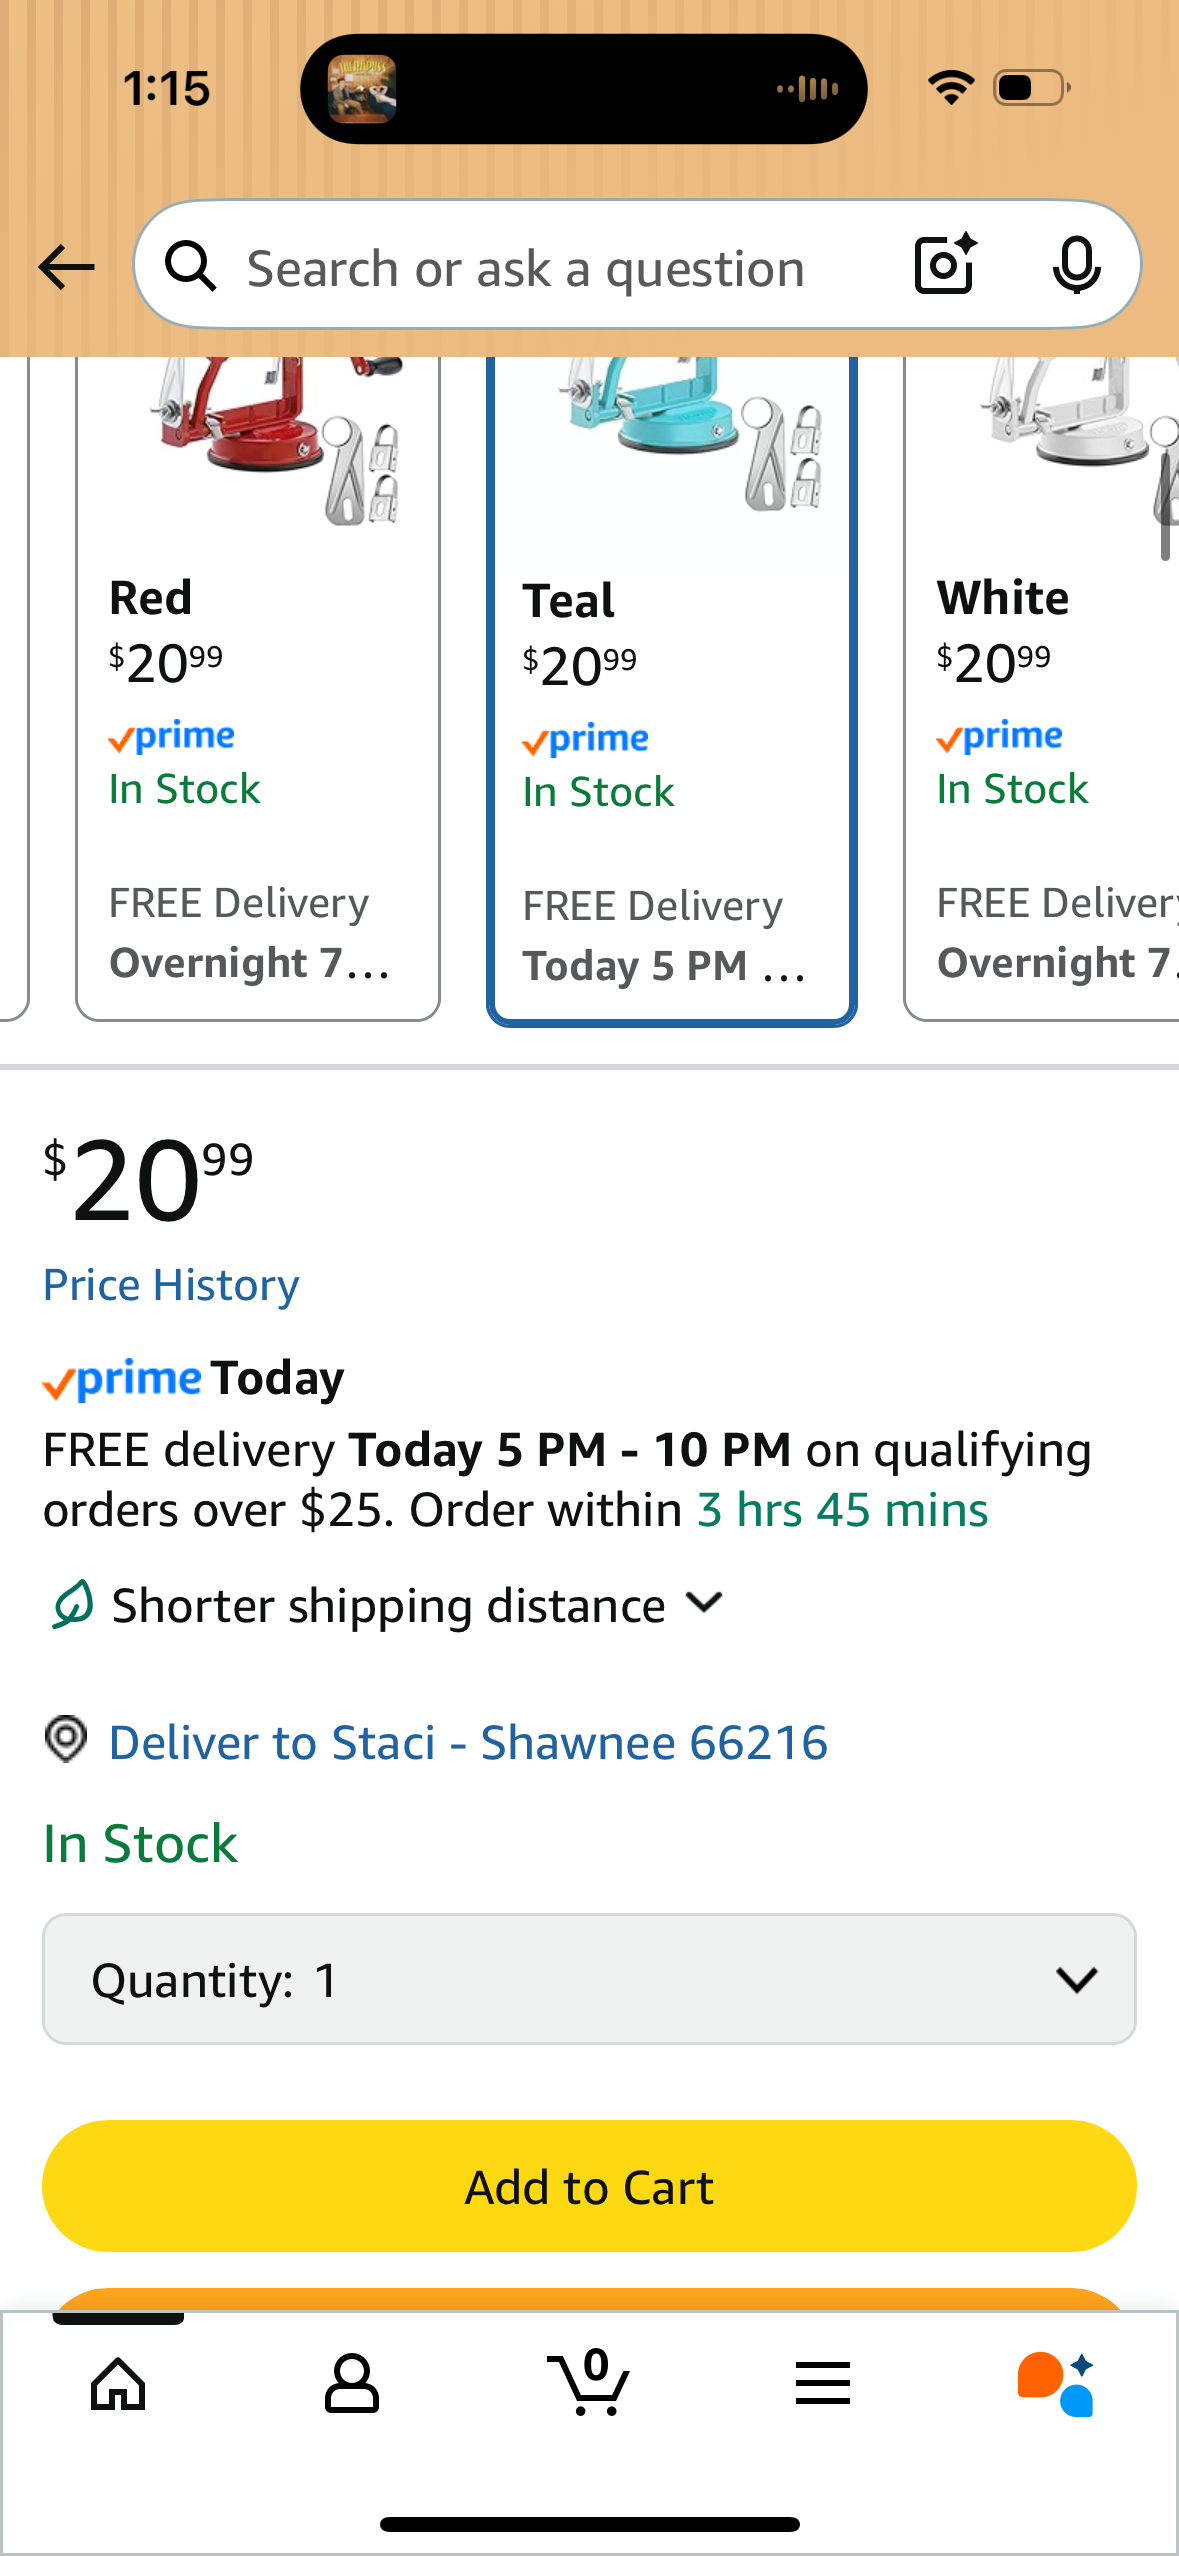The width and height of the screenshot is (1179, 2556).
Task: Open the Price History link
Action: click(171, 1286)
